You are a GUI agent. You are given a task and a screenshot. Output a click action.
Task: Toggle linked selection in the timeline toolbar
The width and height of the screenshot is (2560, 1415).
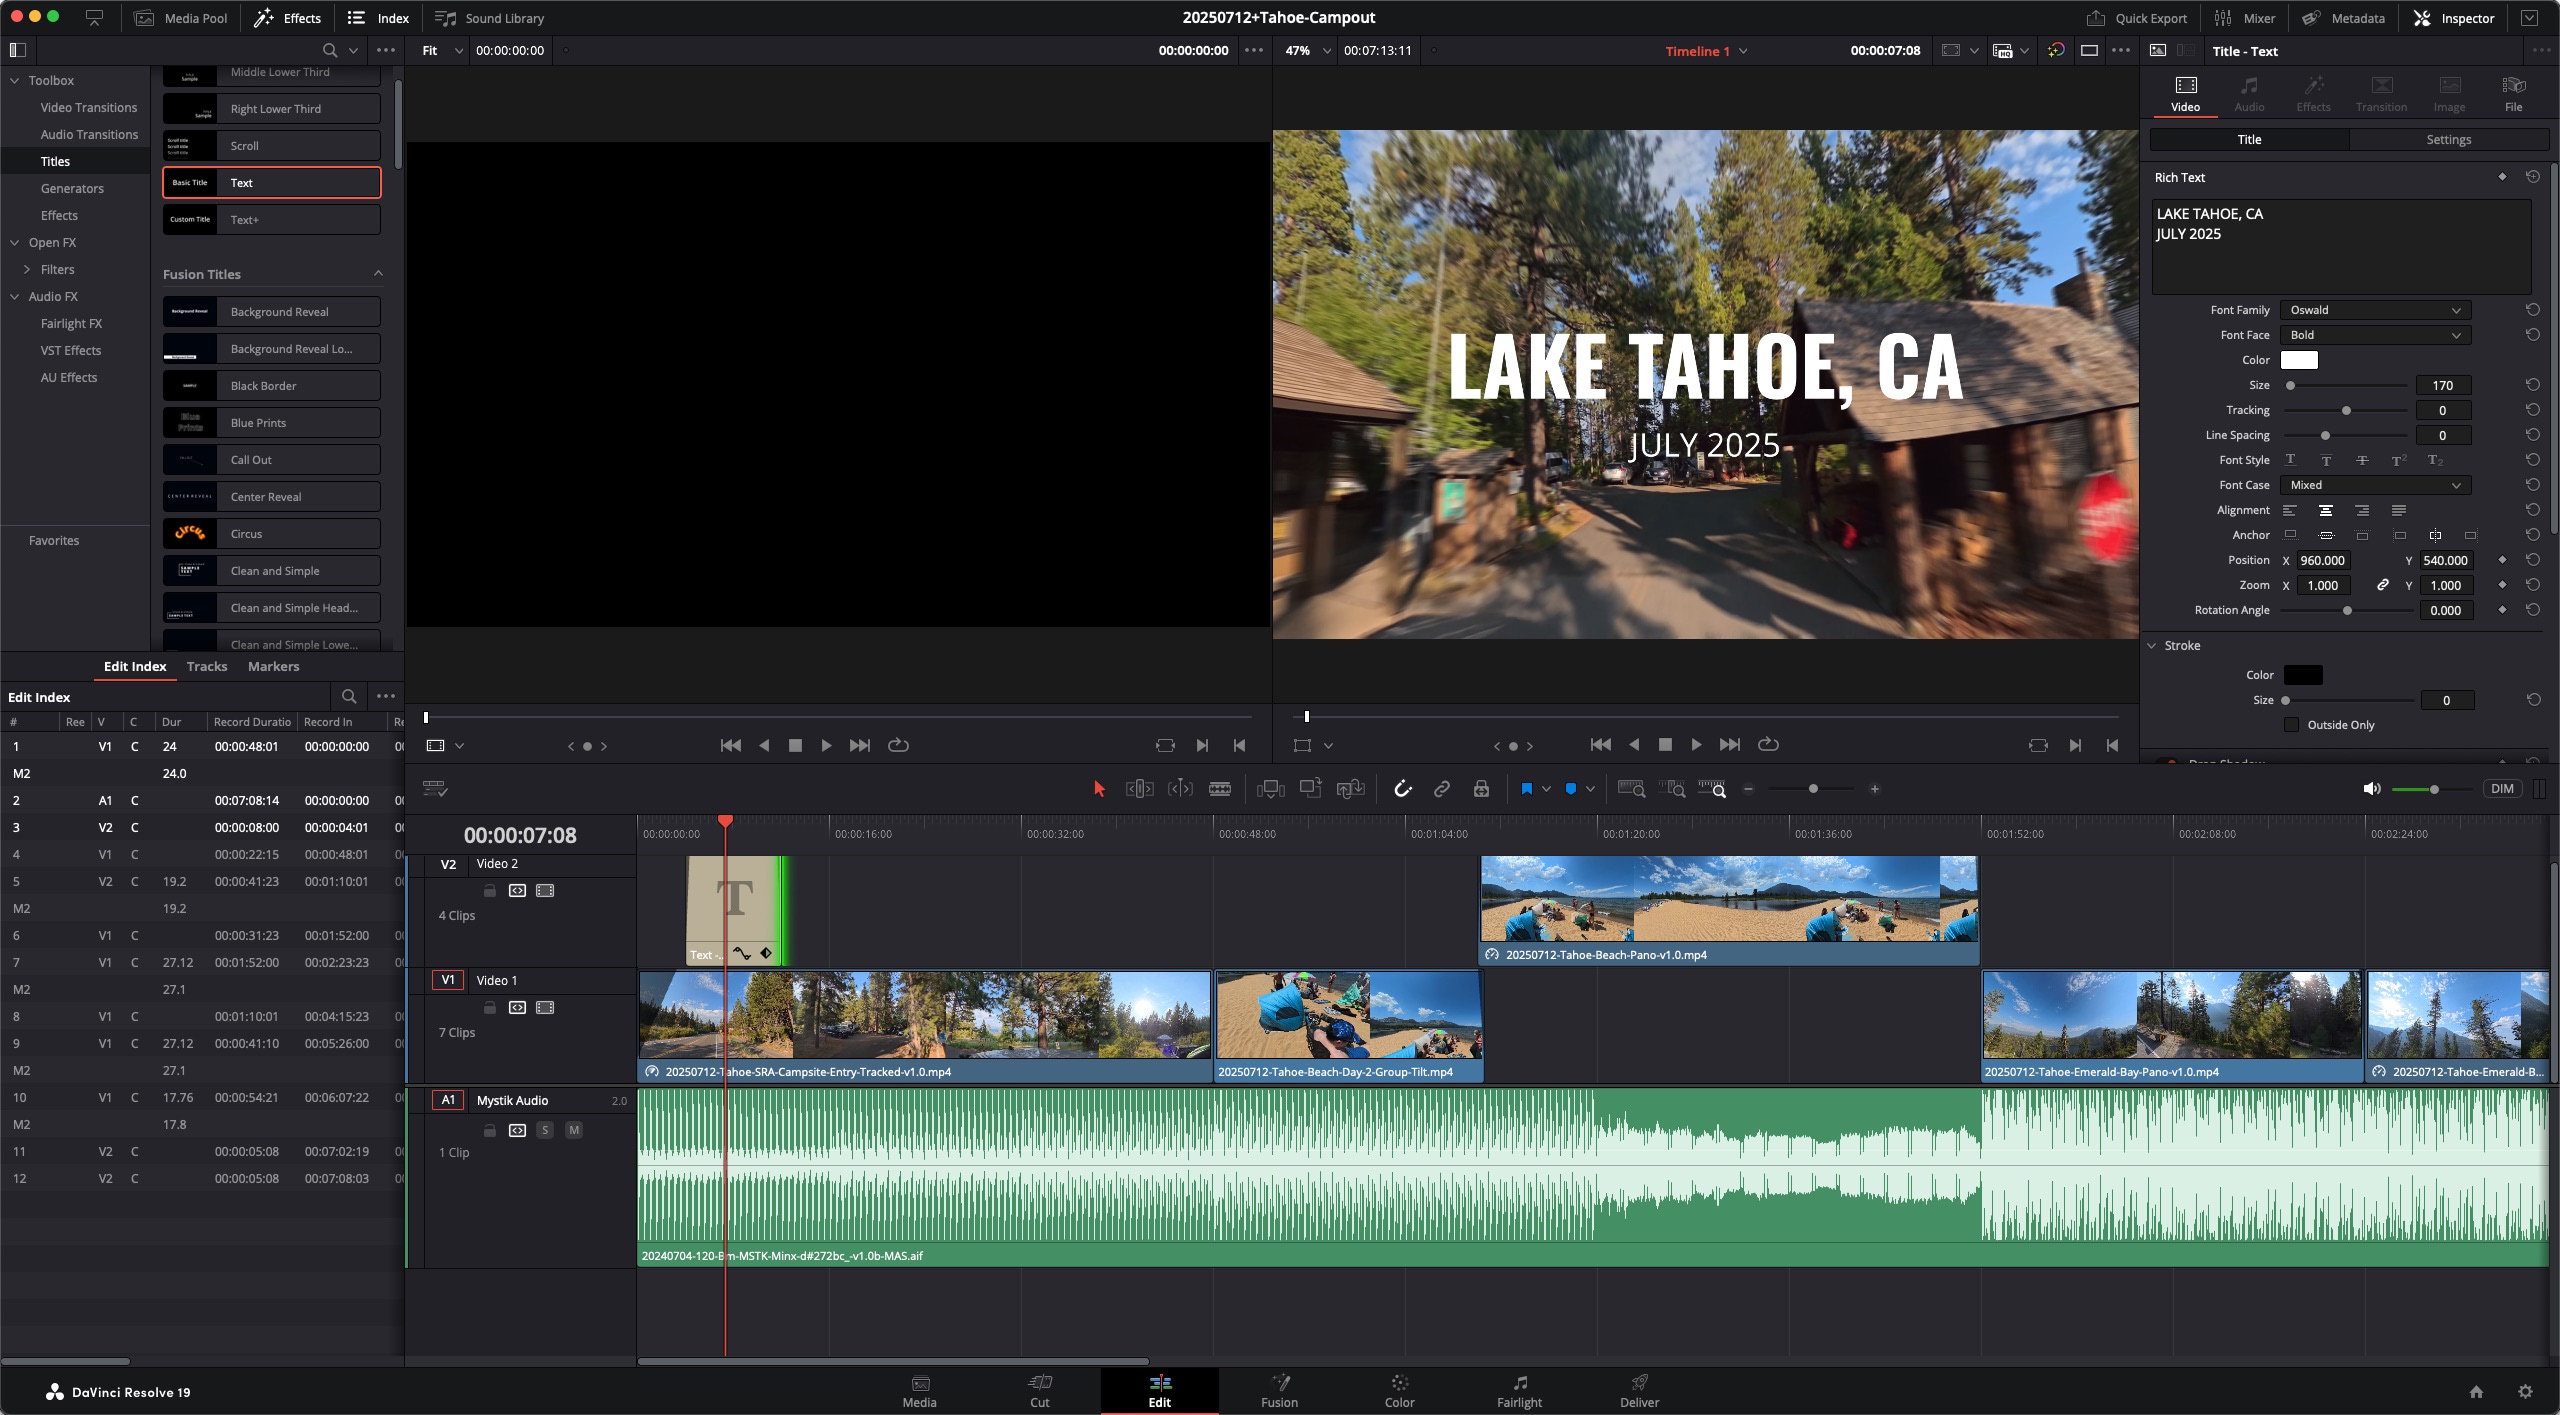point(1443,788)
